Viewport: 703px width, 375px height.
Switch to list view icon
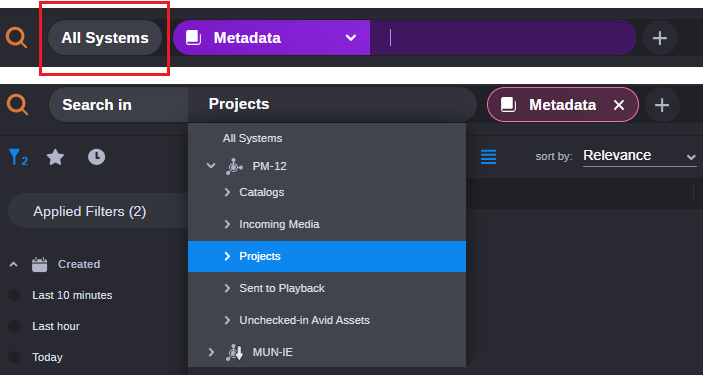[x=488, y=157]
